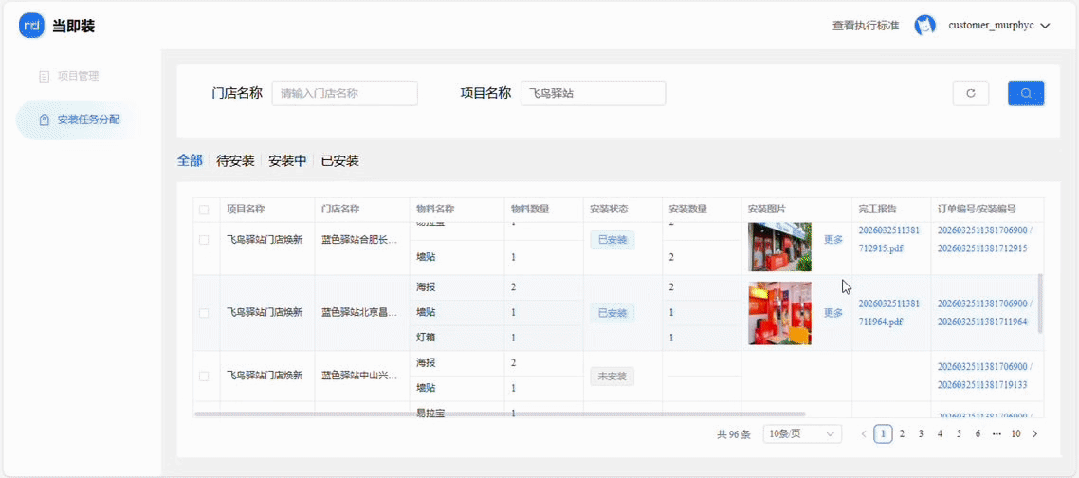The height and width of the screenshot is (478, 1079).
Task: Open the 2026032511381711964.pdf completion report
Action: 882,312
